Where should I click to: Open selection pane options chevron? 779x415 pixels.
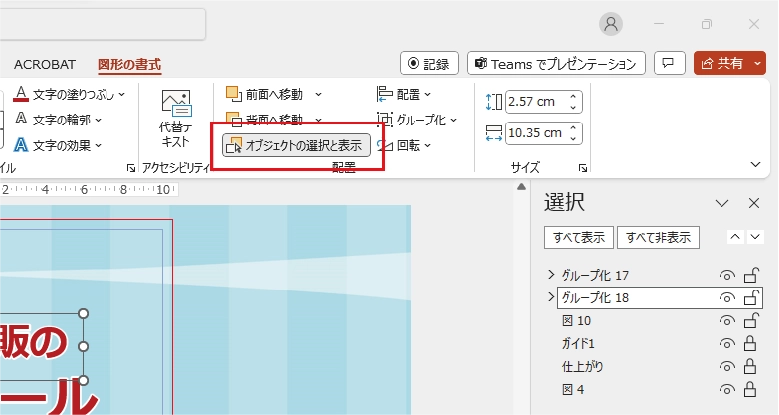pos(722,203)
